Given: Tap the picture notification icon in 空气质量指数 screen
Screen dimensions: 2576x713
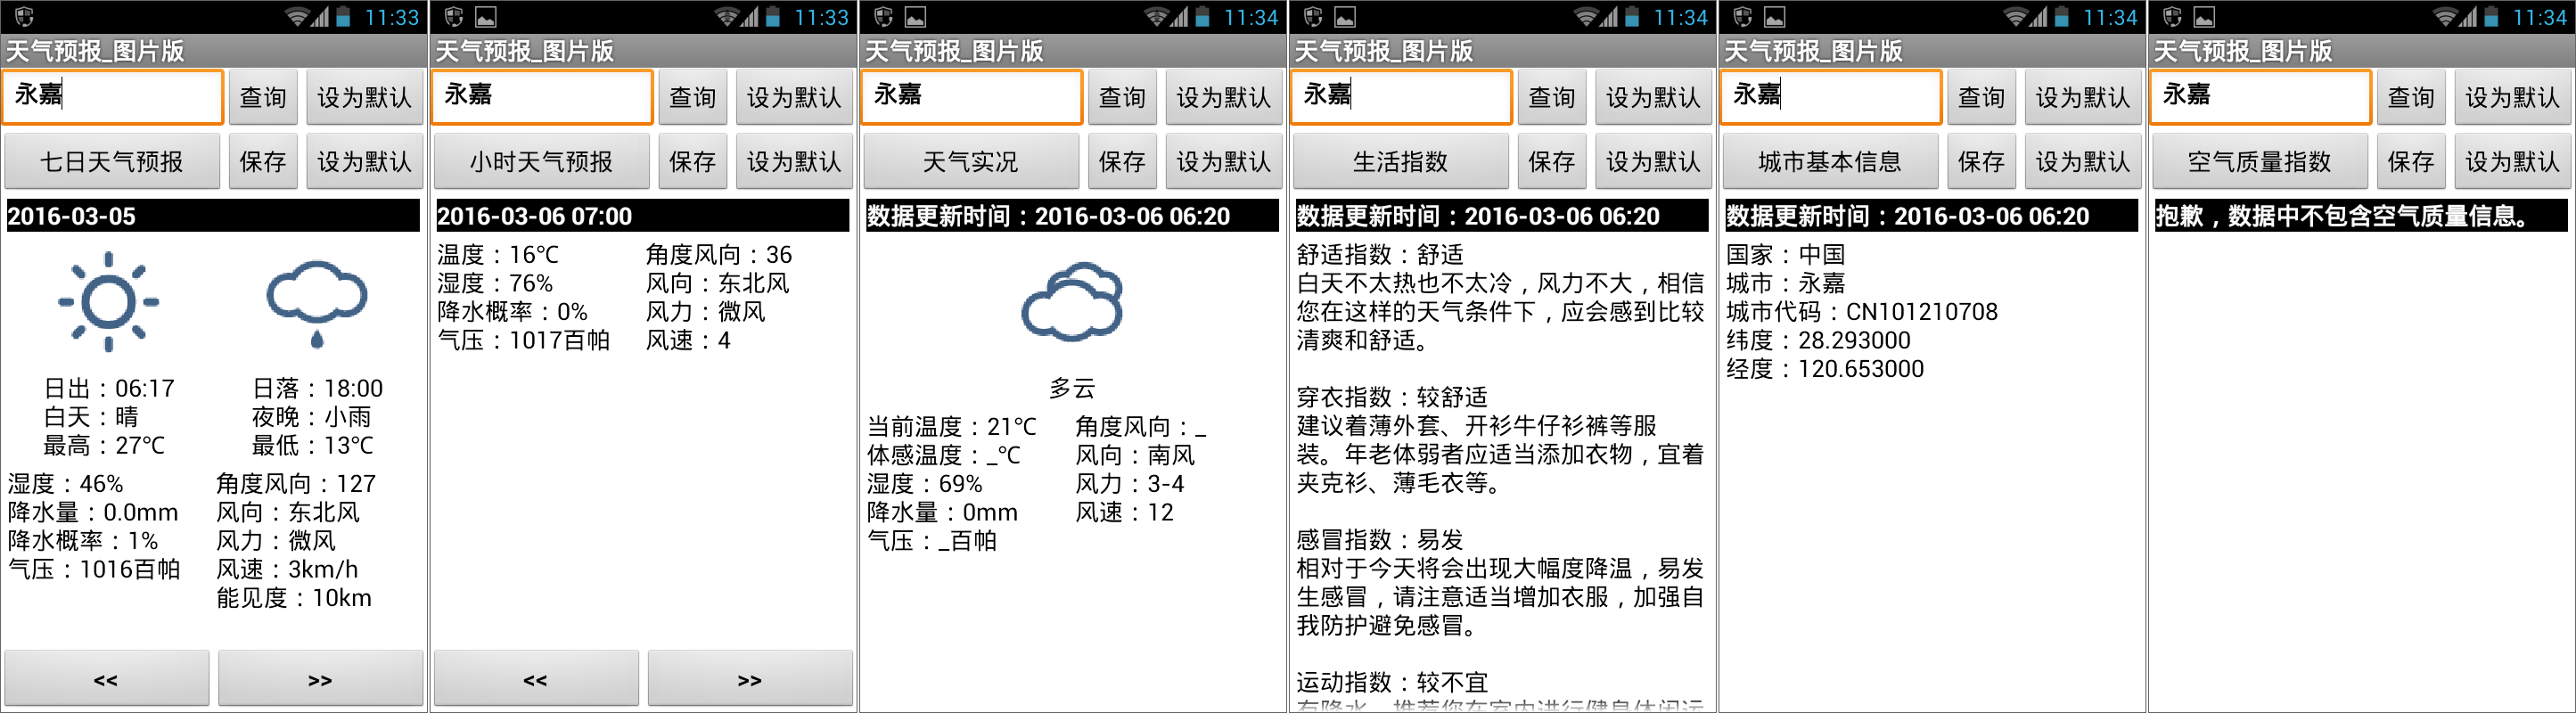Looking at the screenshot, I should pyautogui.click(x=2204, y=17).
